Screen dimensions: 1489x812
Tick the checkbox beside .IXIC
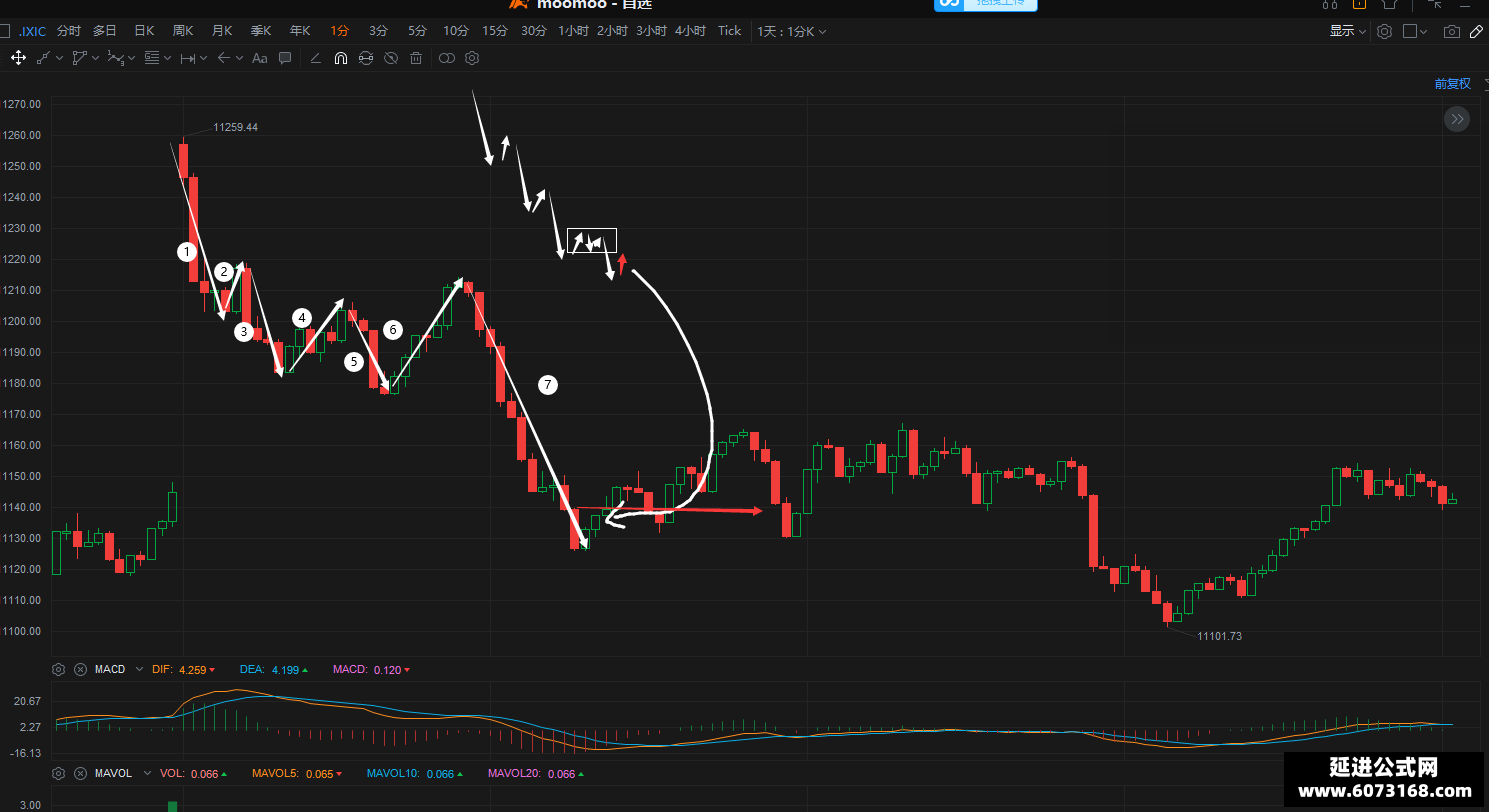tap(4, 31)
